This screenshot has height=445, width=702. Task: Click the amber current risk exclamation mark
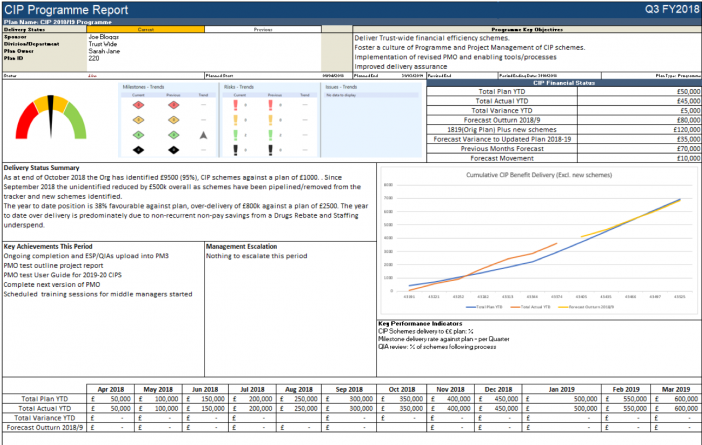[235, 120]
